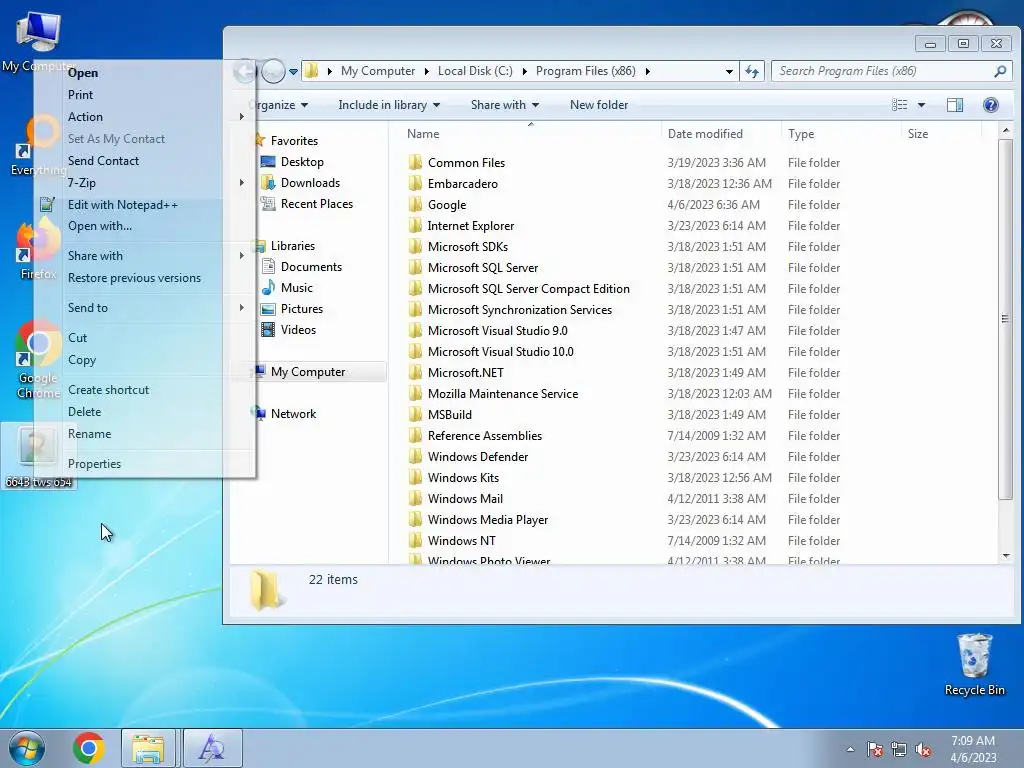Viewport: 1024px width, 768px height.
Task: Expand Share with toolbar dropdown
Action: [x=505, y=104]
